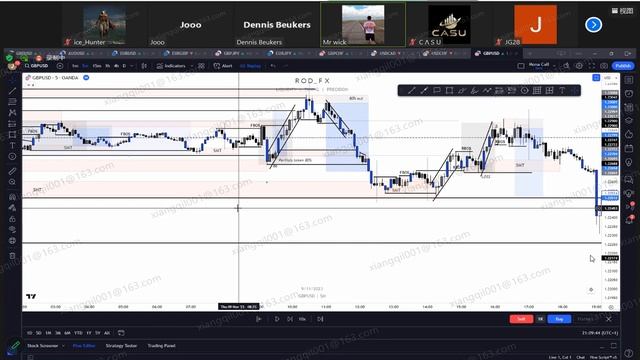The width and height of the screenshot is (640, 360).
Task: Pick the callout tool in floating favorites toolbar
Action: click(436, 91)
